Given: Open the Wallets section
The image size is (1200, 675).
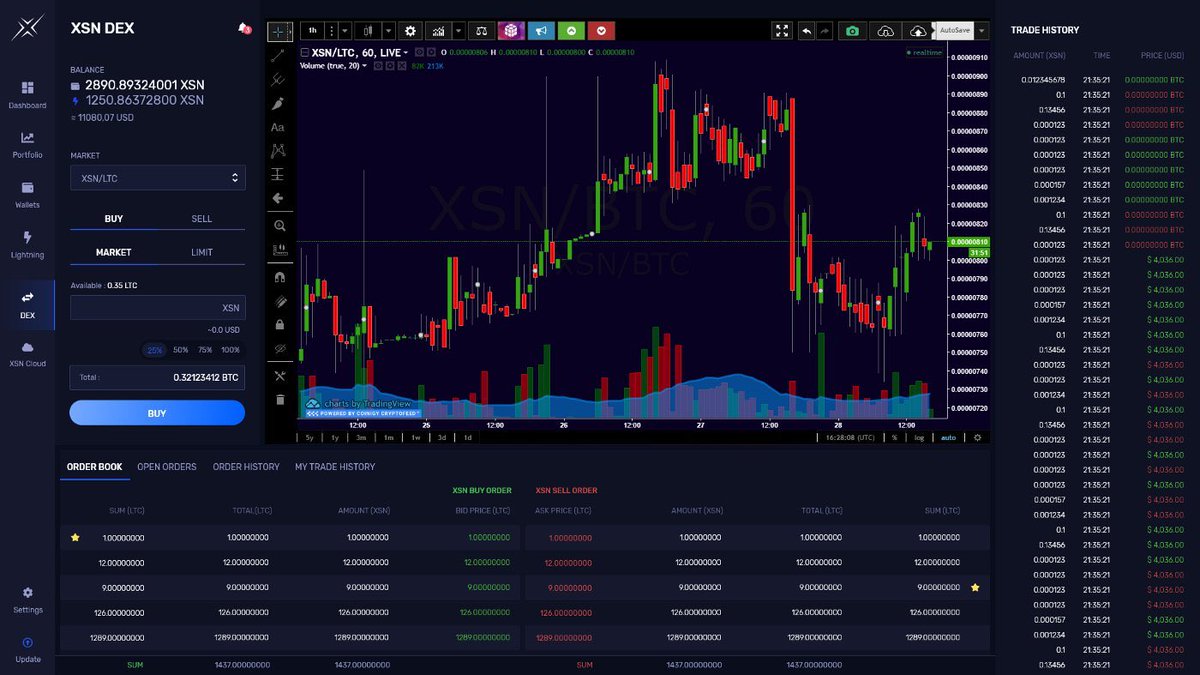Looking at the screenshot, I should tap(27, 194).
